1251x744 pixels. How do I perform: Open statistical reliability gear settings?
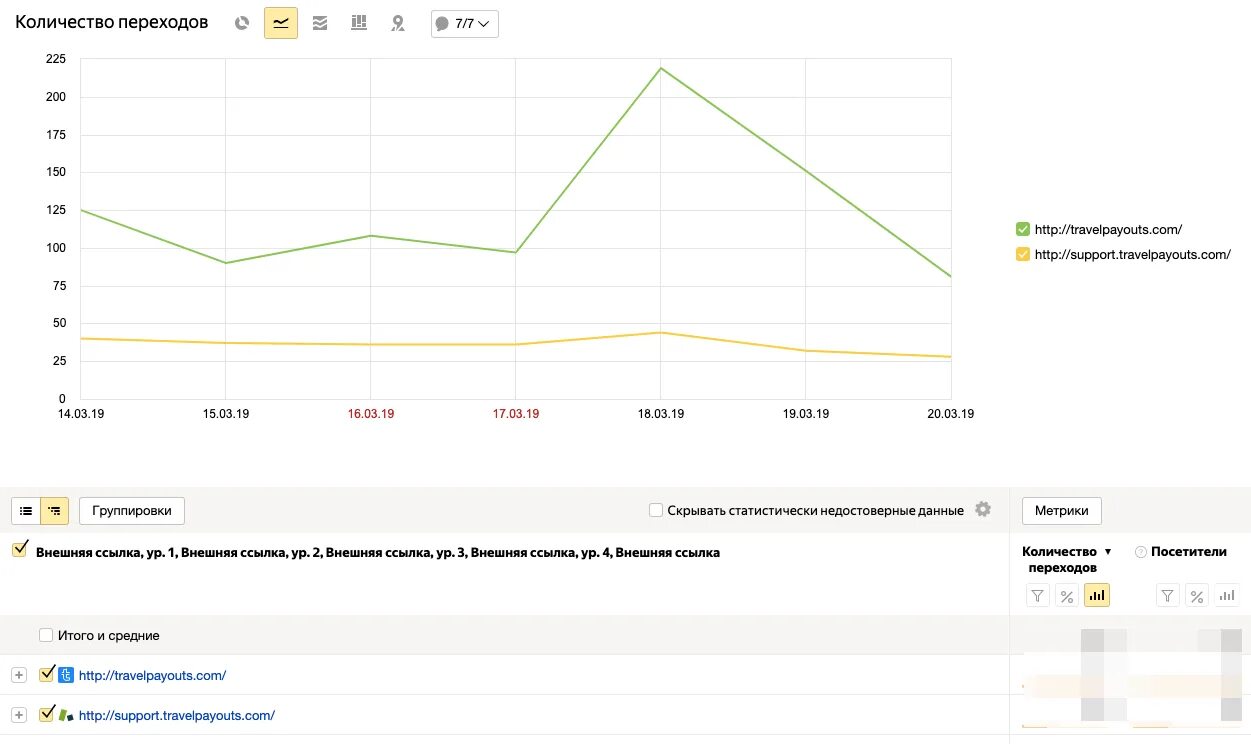click(983, 509)
